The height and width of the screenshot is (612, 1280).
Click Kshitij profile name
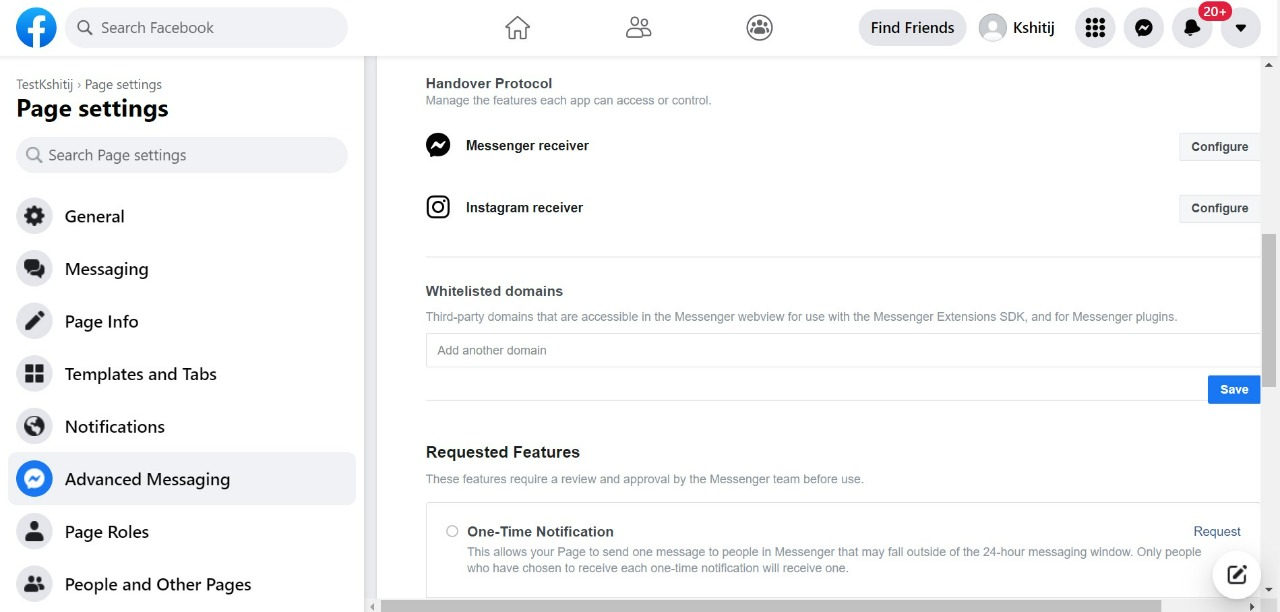point(1034,28)
